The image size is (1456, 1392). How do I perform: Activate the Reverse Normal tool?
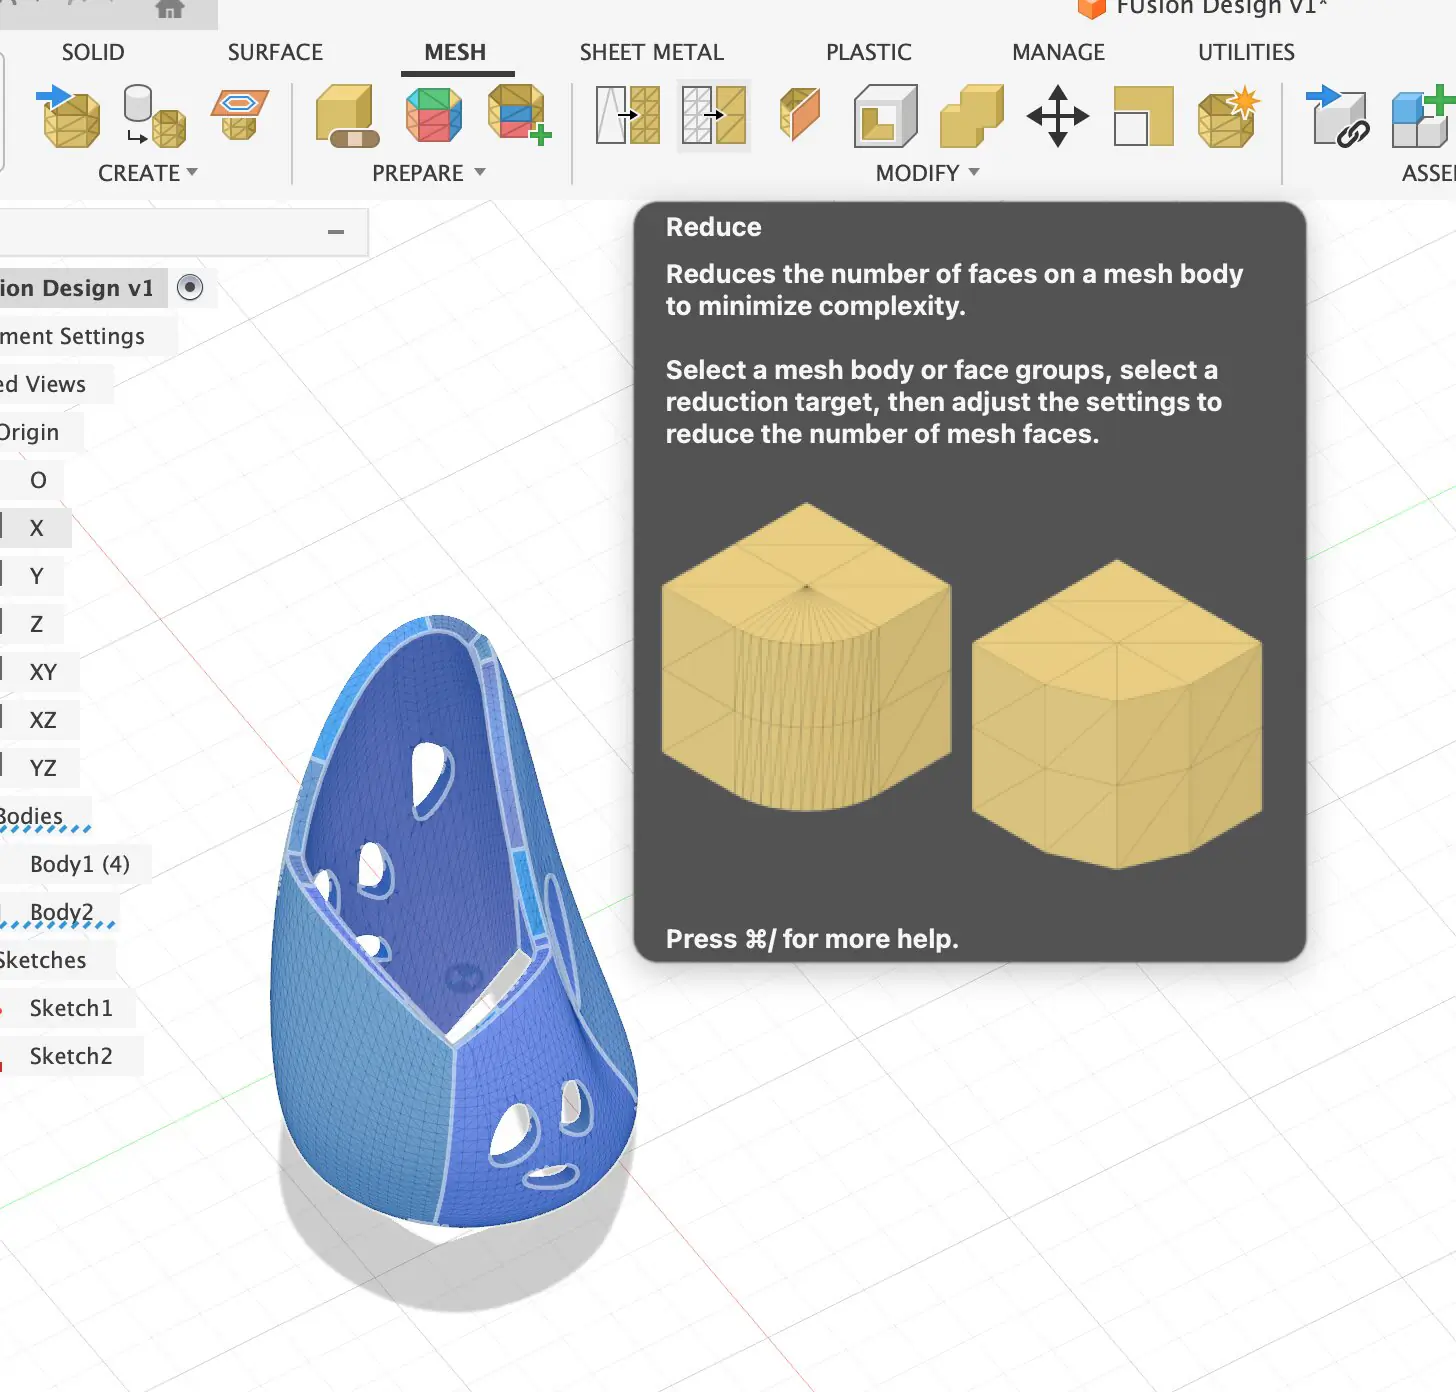pos(799,115)
